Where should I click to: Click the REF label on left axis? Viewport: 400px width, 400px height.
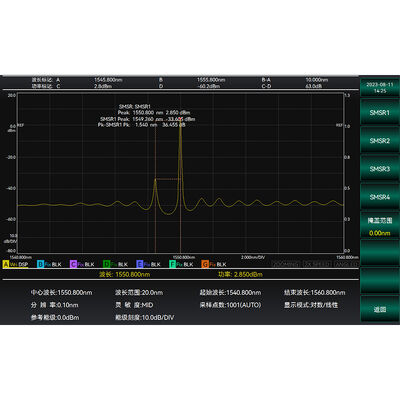point(21,125)
